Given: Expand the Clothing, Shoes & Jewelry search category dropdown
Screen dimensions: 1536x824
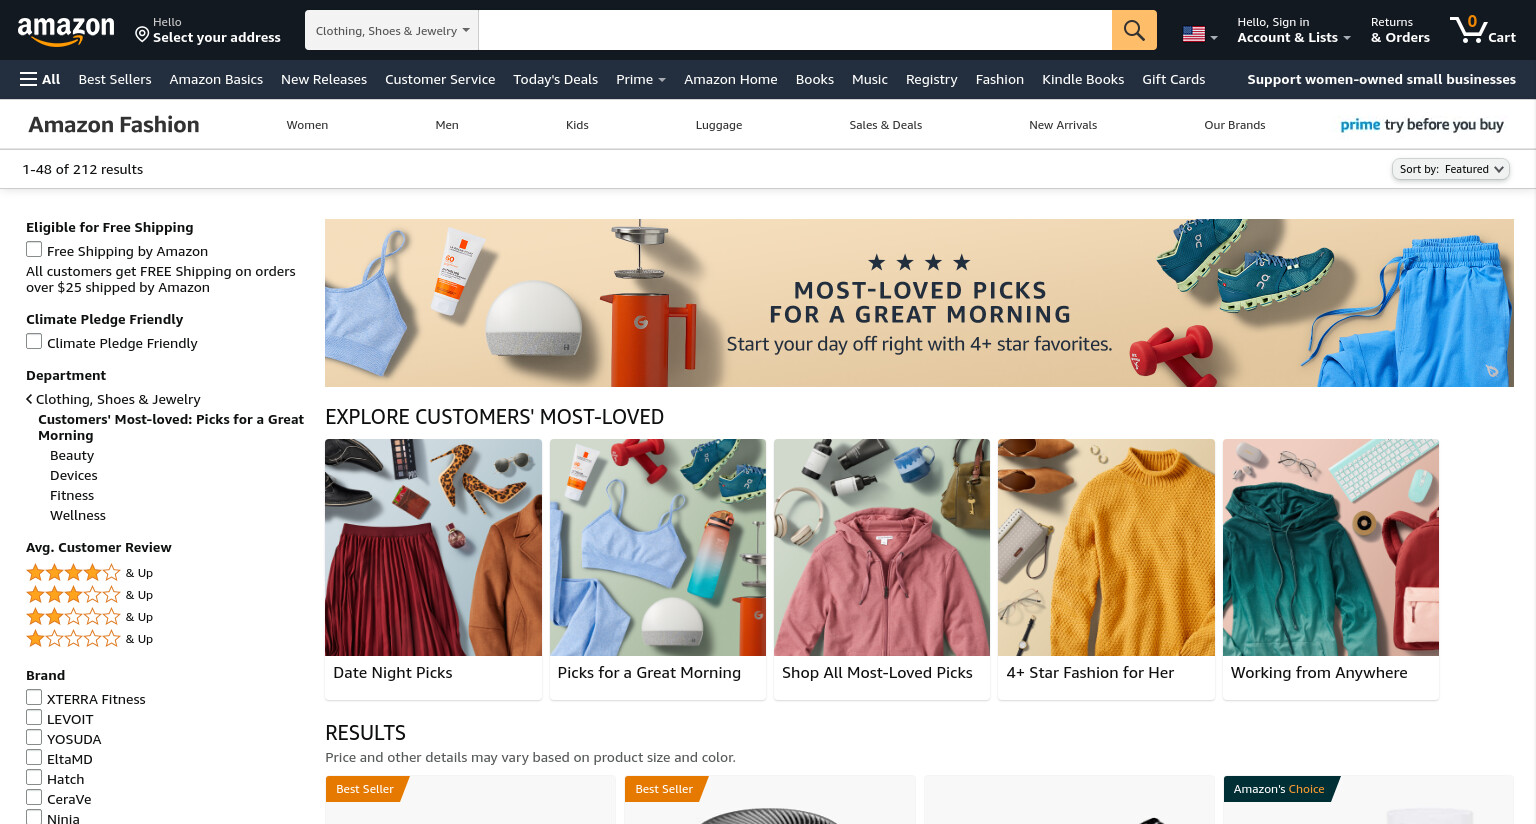Looking at the screenshot, I should (x=392, y=30).
